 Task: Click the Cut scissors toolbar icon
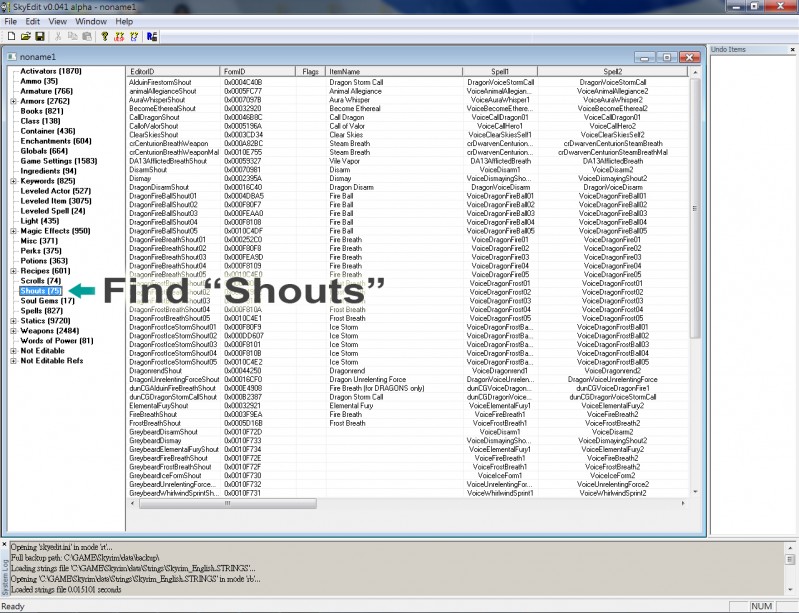tap(58, 36)
